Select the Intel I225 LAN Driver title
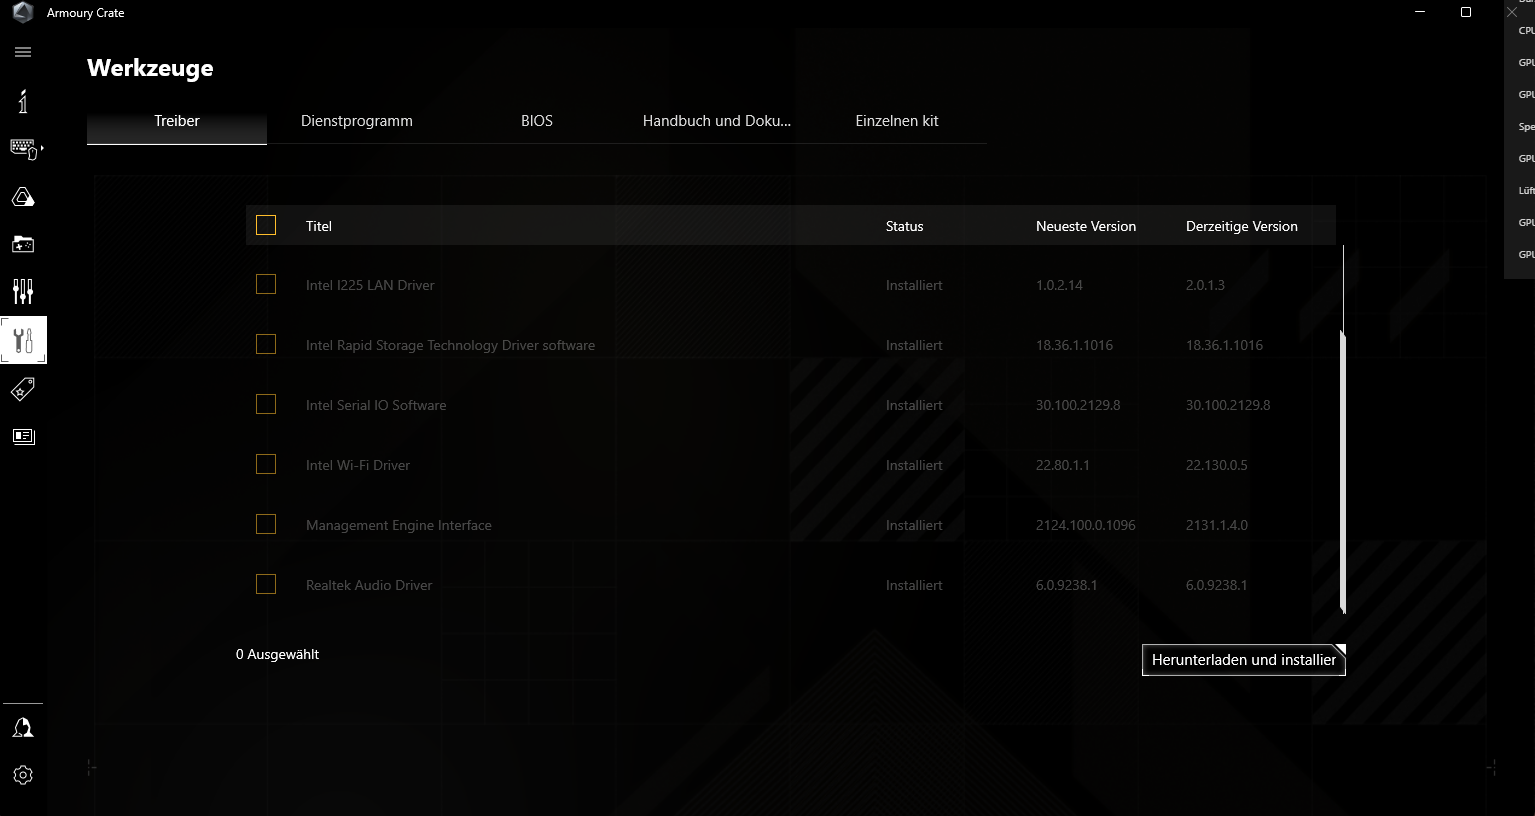 point(370,285)
